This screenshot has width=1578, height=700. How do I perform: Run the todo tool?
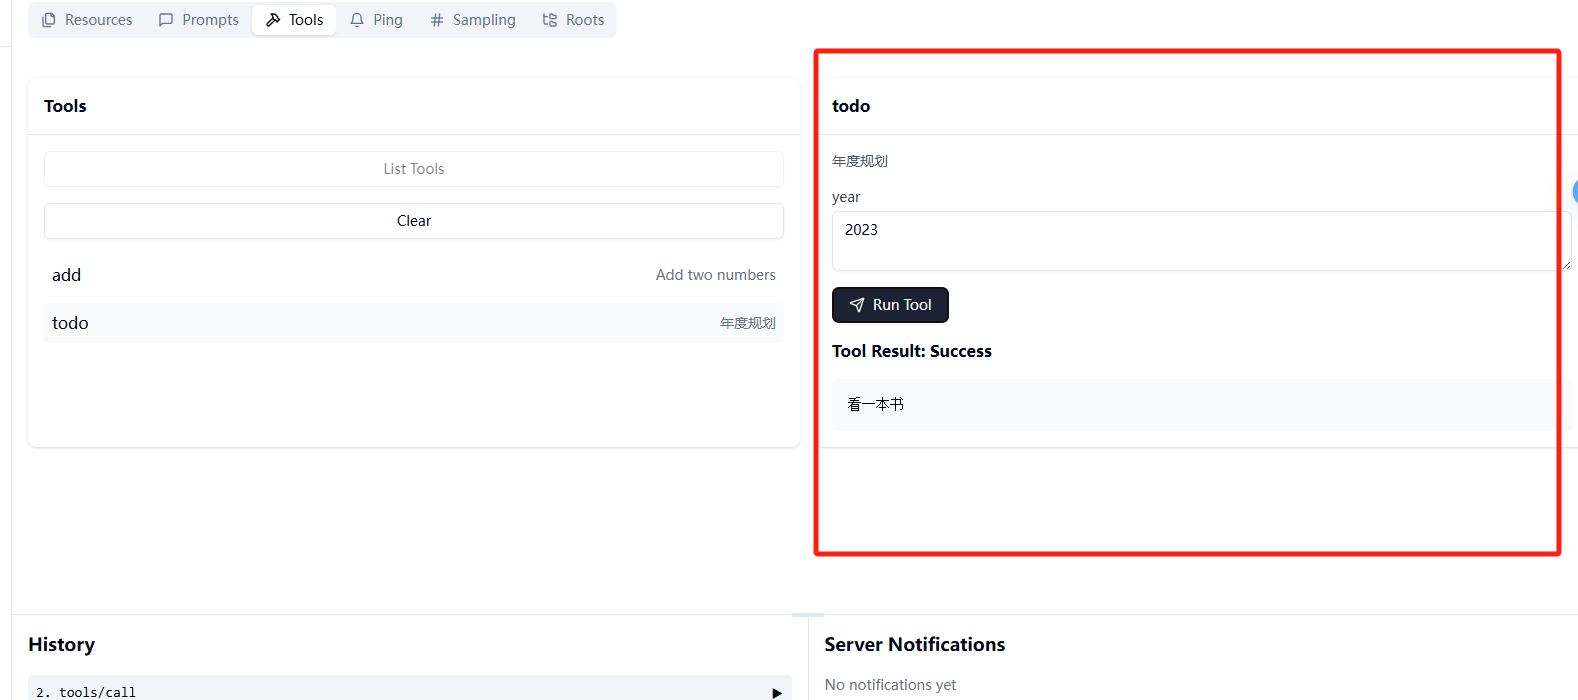coord(890,305)
